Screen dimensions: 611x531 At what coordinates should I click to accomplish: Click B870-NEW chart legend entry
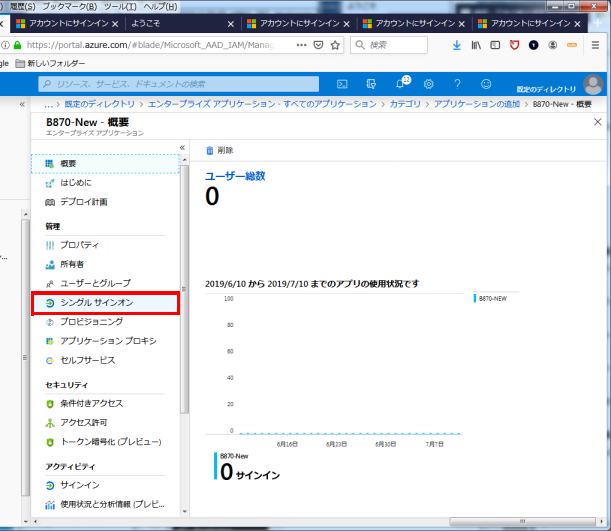490,298
